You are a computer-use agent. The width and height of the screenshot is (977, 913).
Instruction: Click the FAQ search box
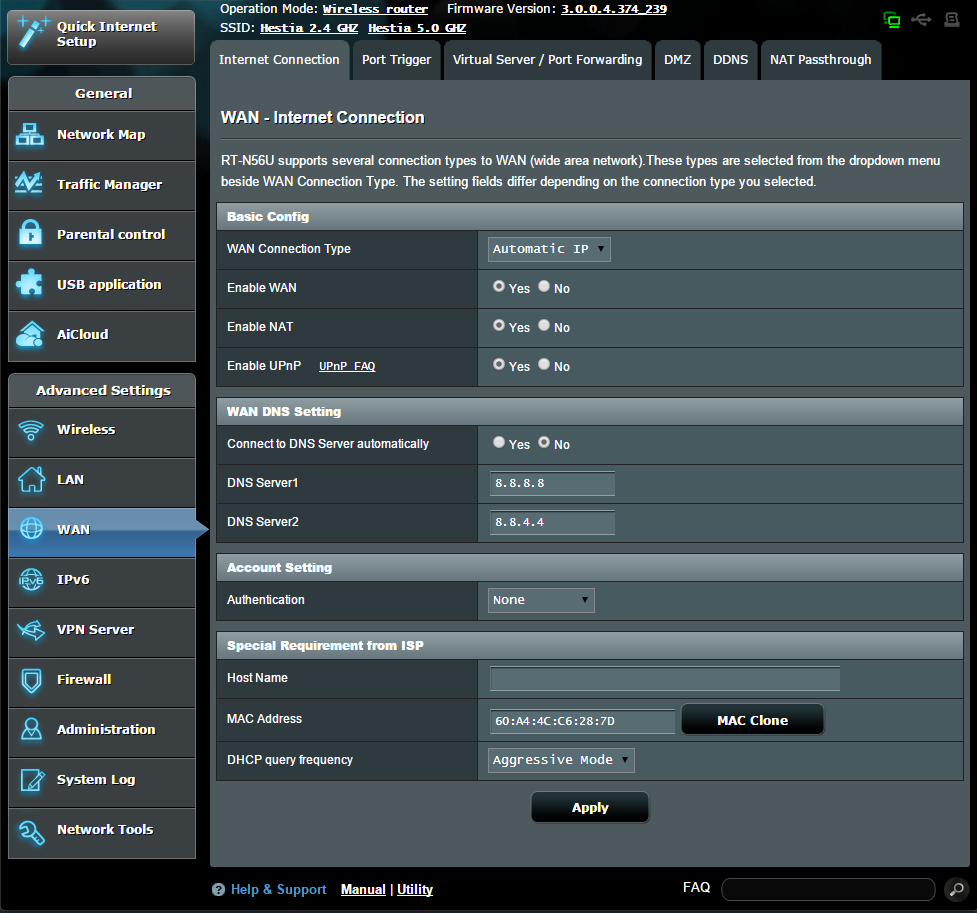click(828, 889)
